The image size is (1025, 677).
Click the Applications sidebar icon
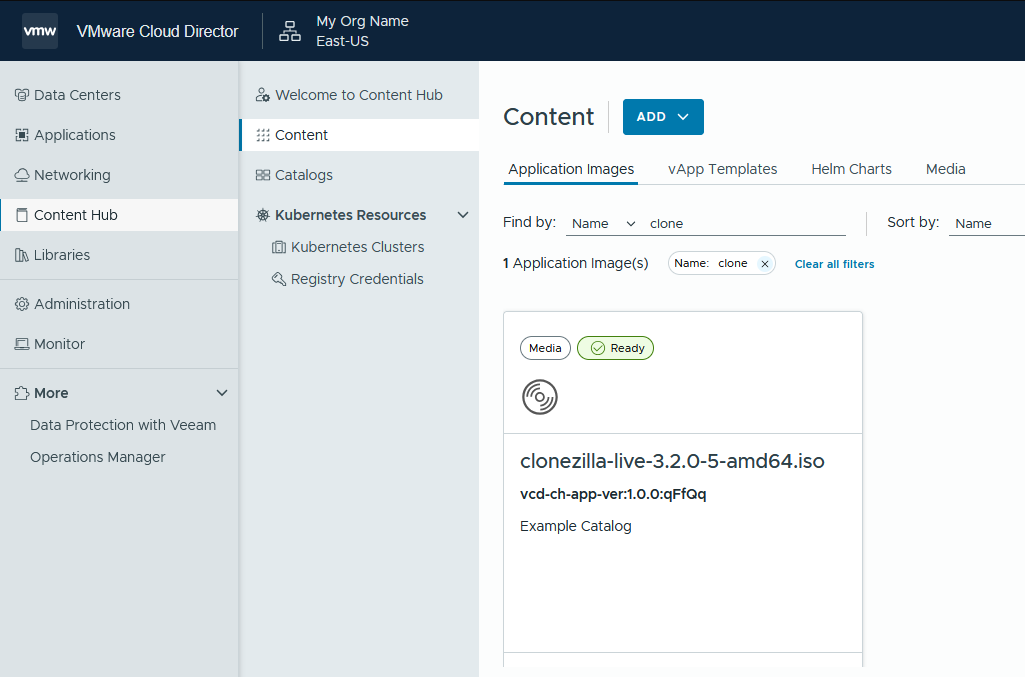point(22,135)
